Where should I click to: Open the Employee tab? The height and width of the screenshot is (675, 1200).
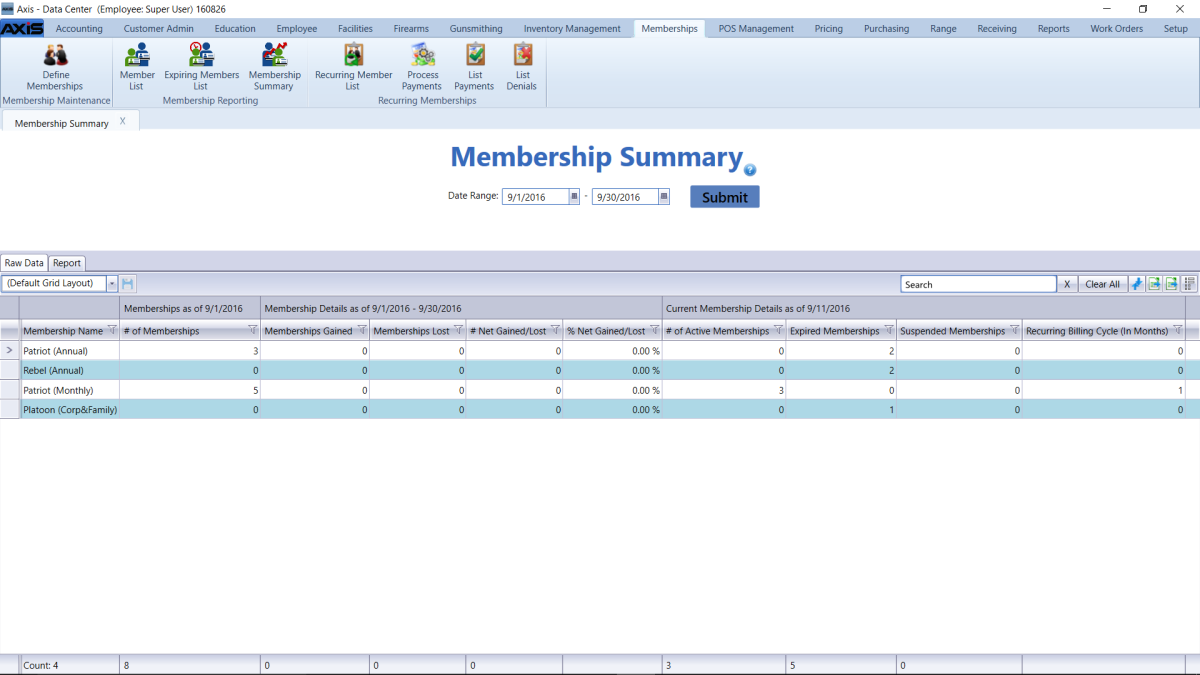click(297, 29)
